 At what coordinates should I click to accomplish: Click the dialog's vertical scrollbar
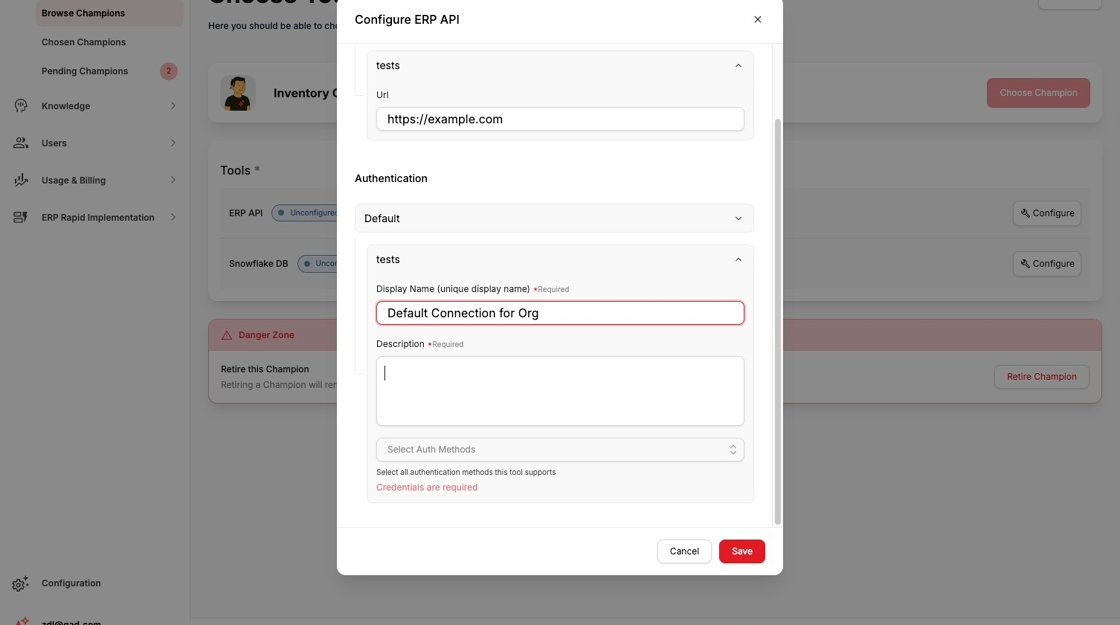click(777, 321)
